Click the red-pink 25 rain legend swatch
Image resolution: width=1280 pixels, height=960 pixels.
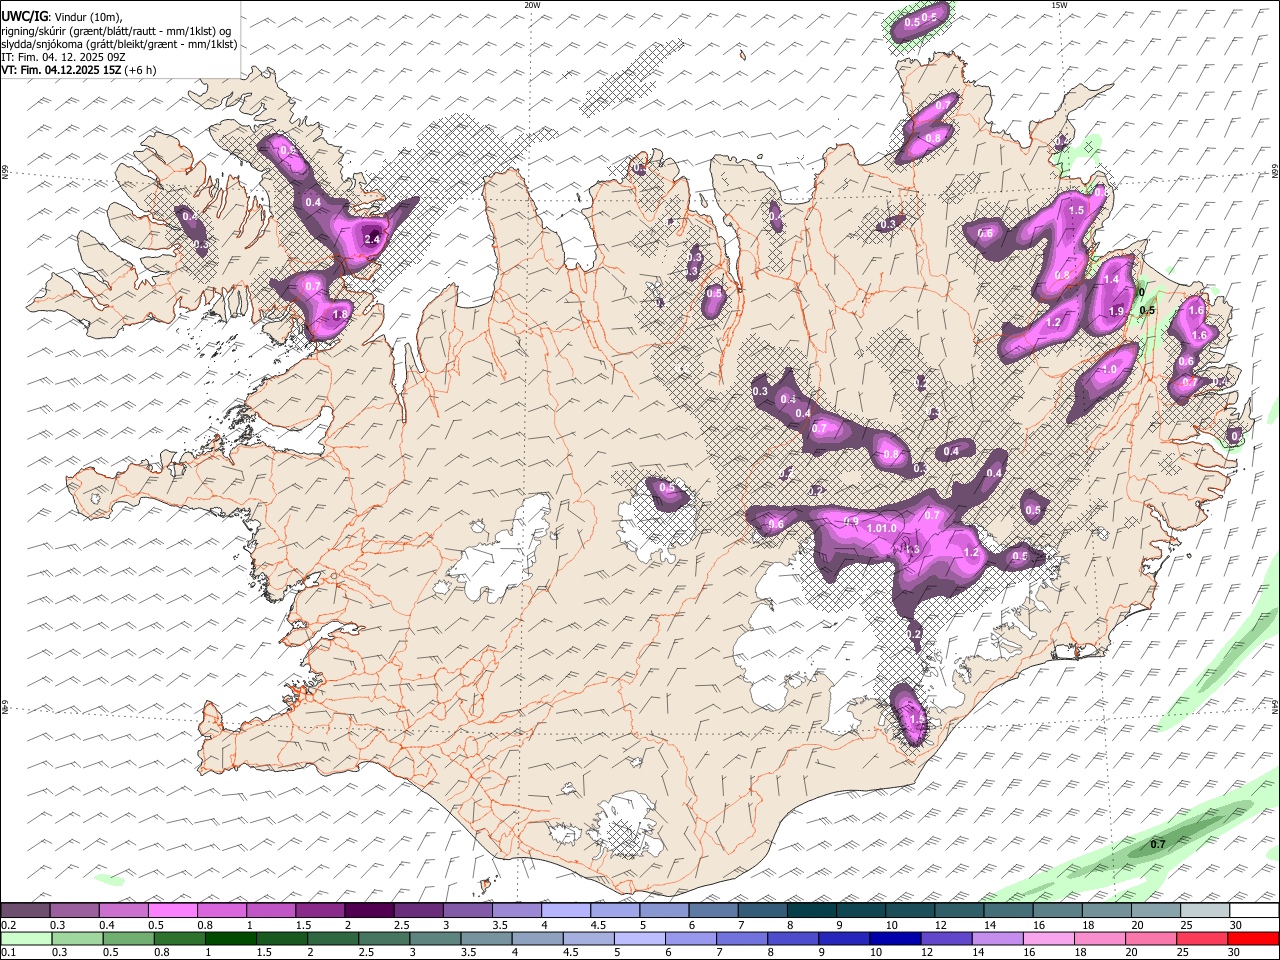click(1202, 938)
